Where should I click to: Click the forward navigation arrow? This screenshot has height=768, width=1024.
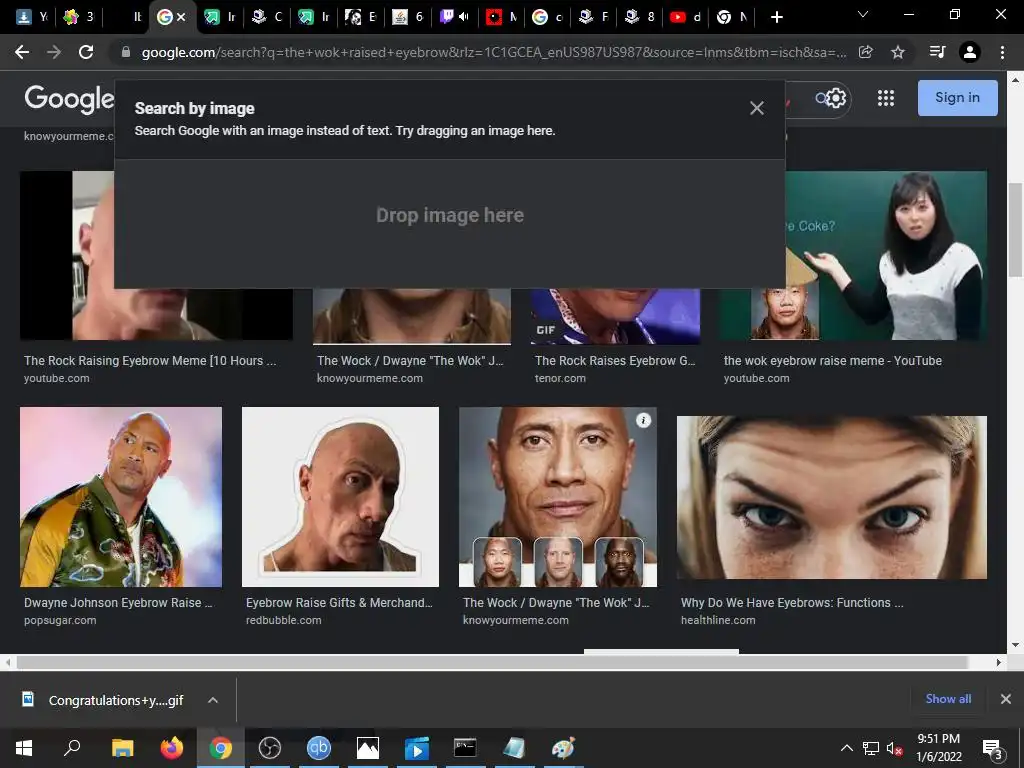tap(54, 52)
